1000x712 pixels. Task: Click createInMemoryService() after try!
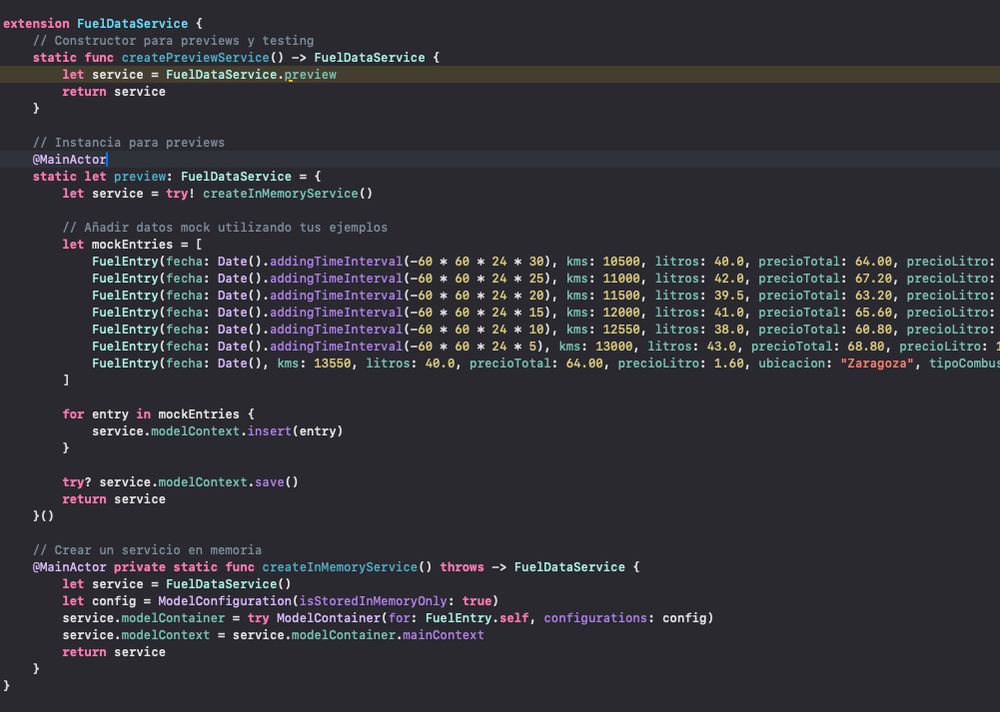pos(288,193)
